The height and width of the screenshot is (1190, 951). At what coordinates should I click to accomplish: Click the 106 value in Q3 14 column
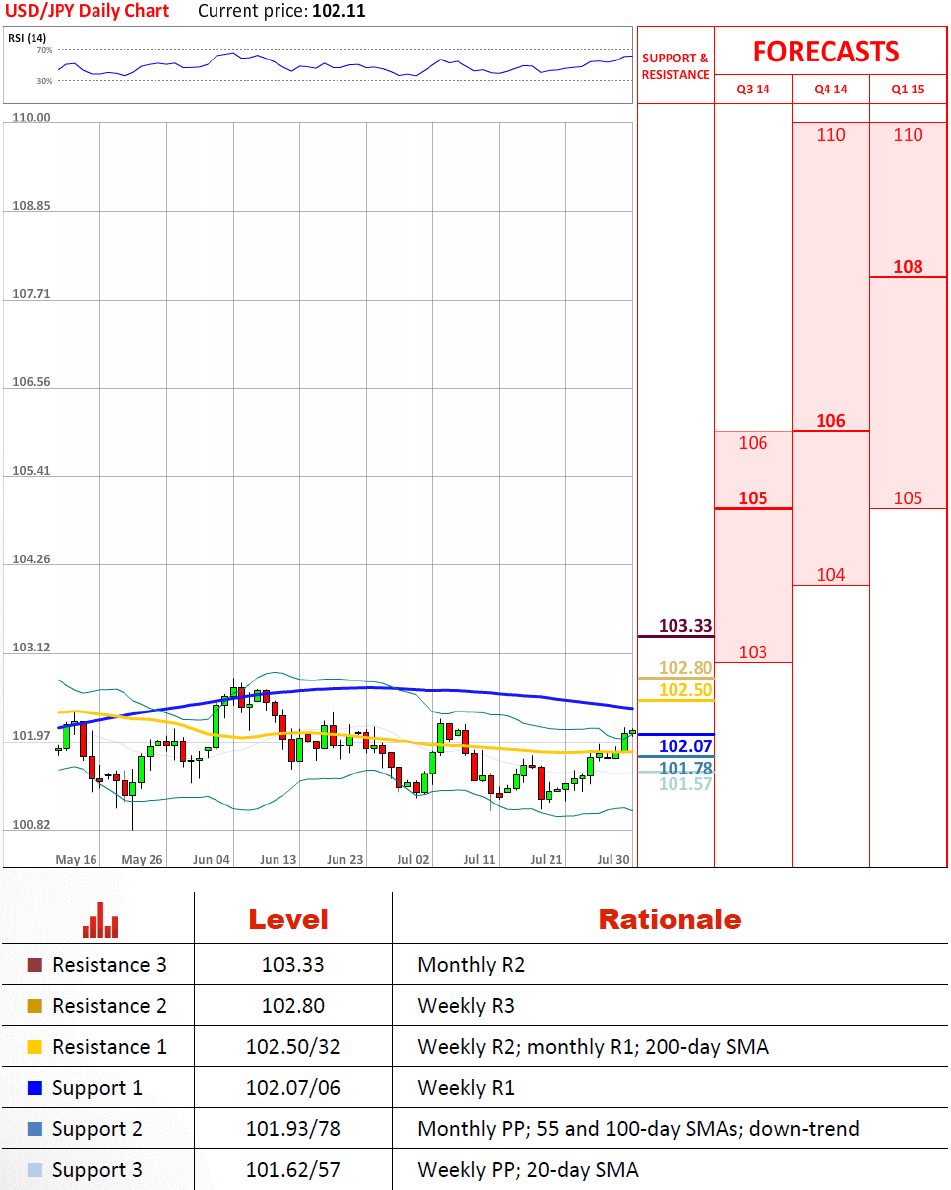pyautogui.click(x=753, y=442)
